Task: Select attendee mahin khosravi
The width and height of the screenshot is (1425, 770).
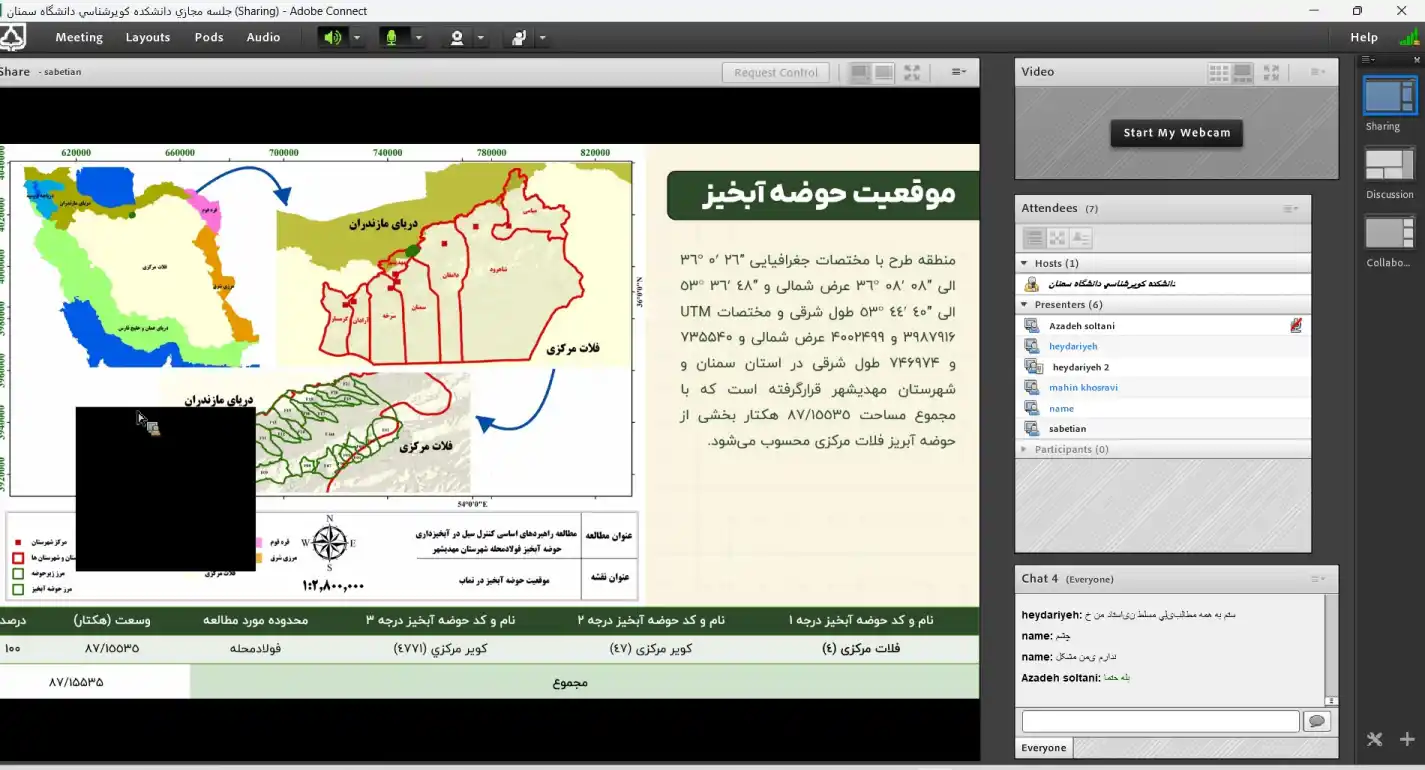Action: tap(1163, 387)
